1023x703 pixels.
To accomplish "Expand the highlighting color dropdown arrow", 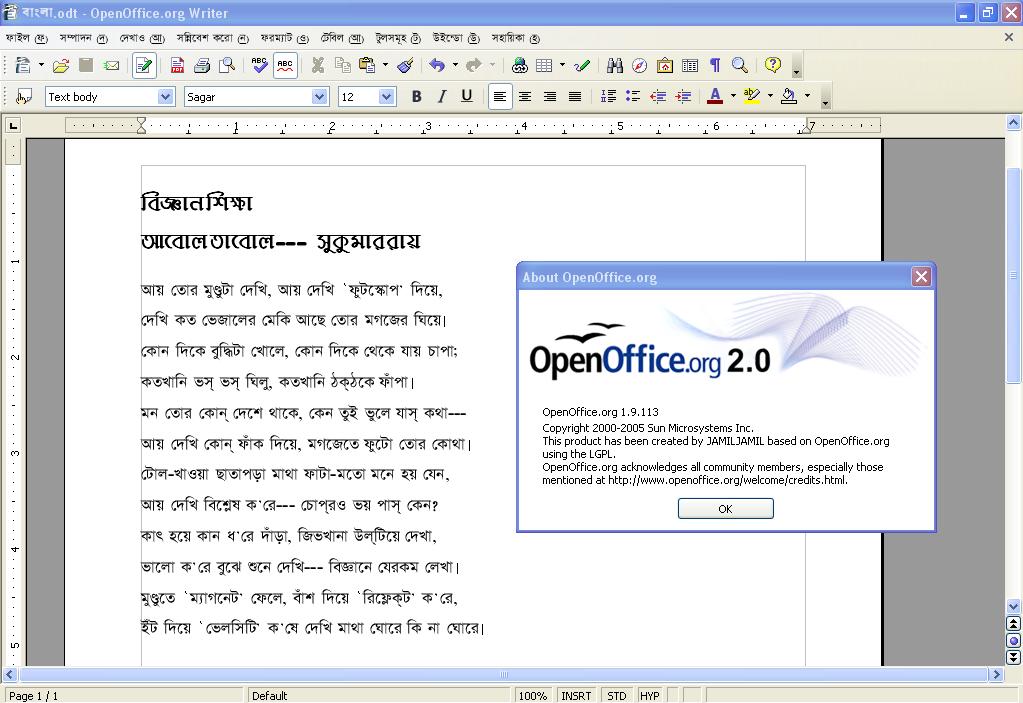I will pos(770,97).
